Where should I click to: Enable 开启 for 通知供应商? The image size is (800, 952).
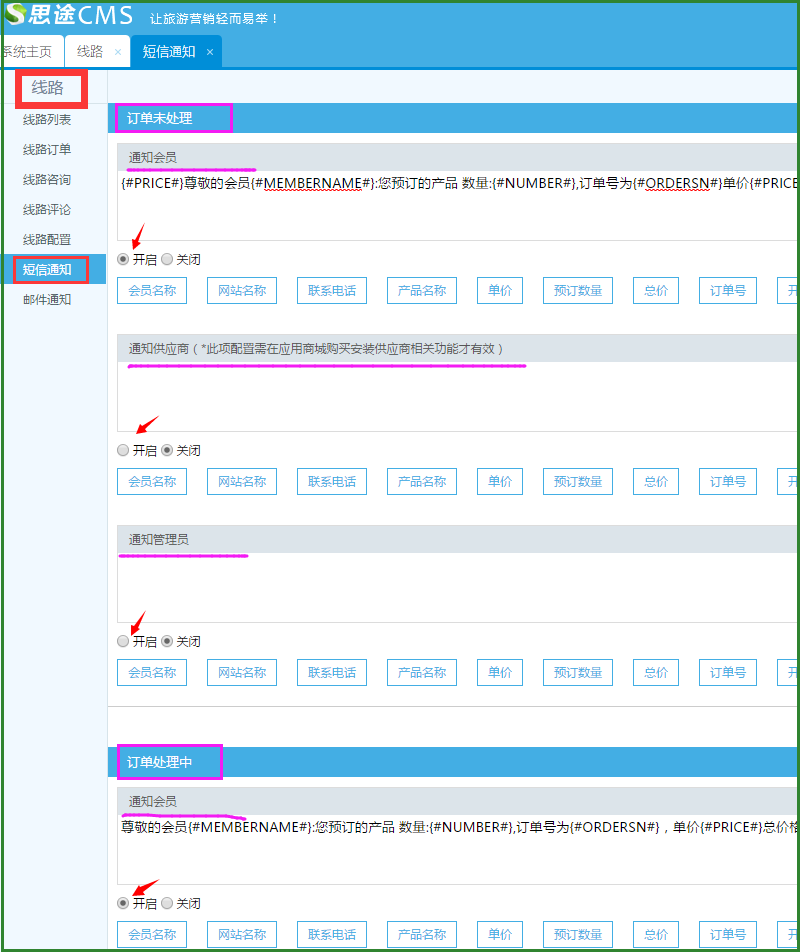pos(123,451)
